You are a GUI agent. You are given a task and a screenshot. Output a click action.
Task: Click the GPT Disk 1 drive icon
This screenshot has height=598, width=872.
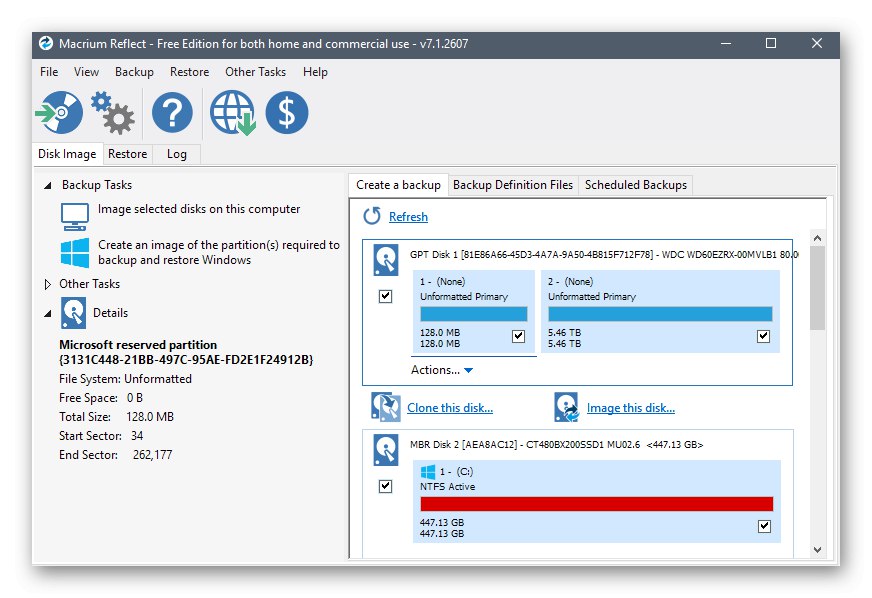(386, 260)
